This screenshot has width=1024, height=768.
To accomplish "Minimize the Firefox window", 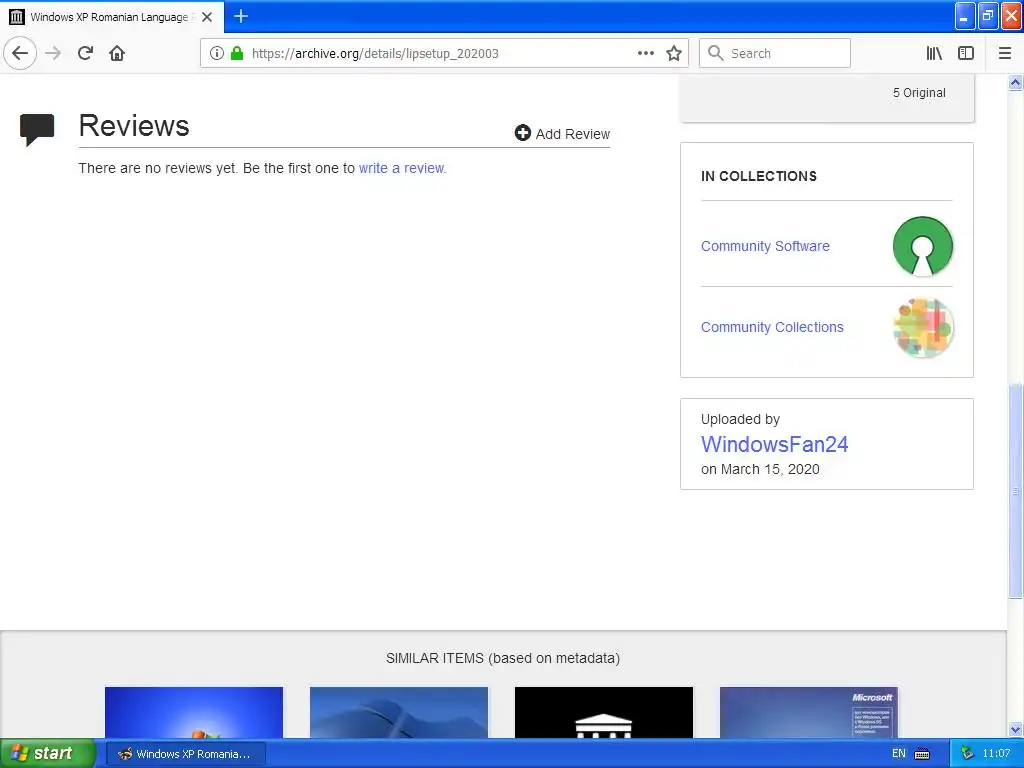I will click(x=965, y=16).
